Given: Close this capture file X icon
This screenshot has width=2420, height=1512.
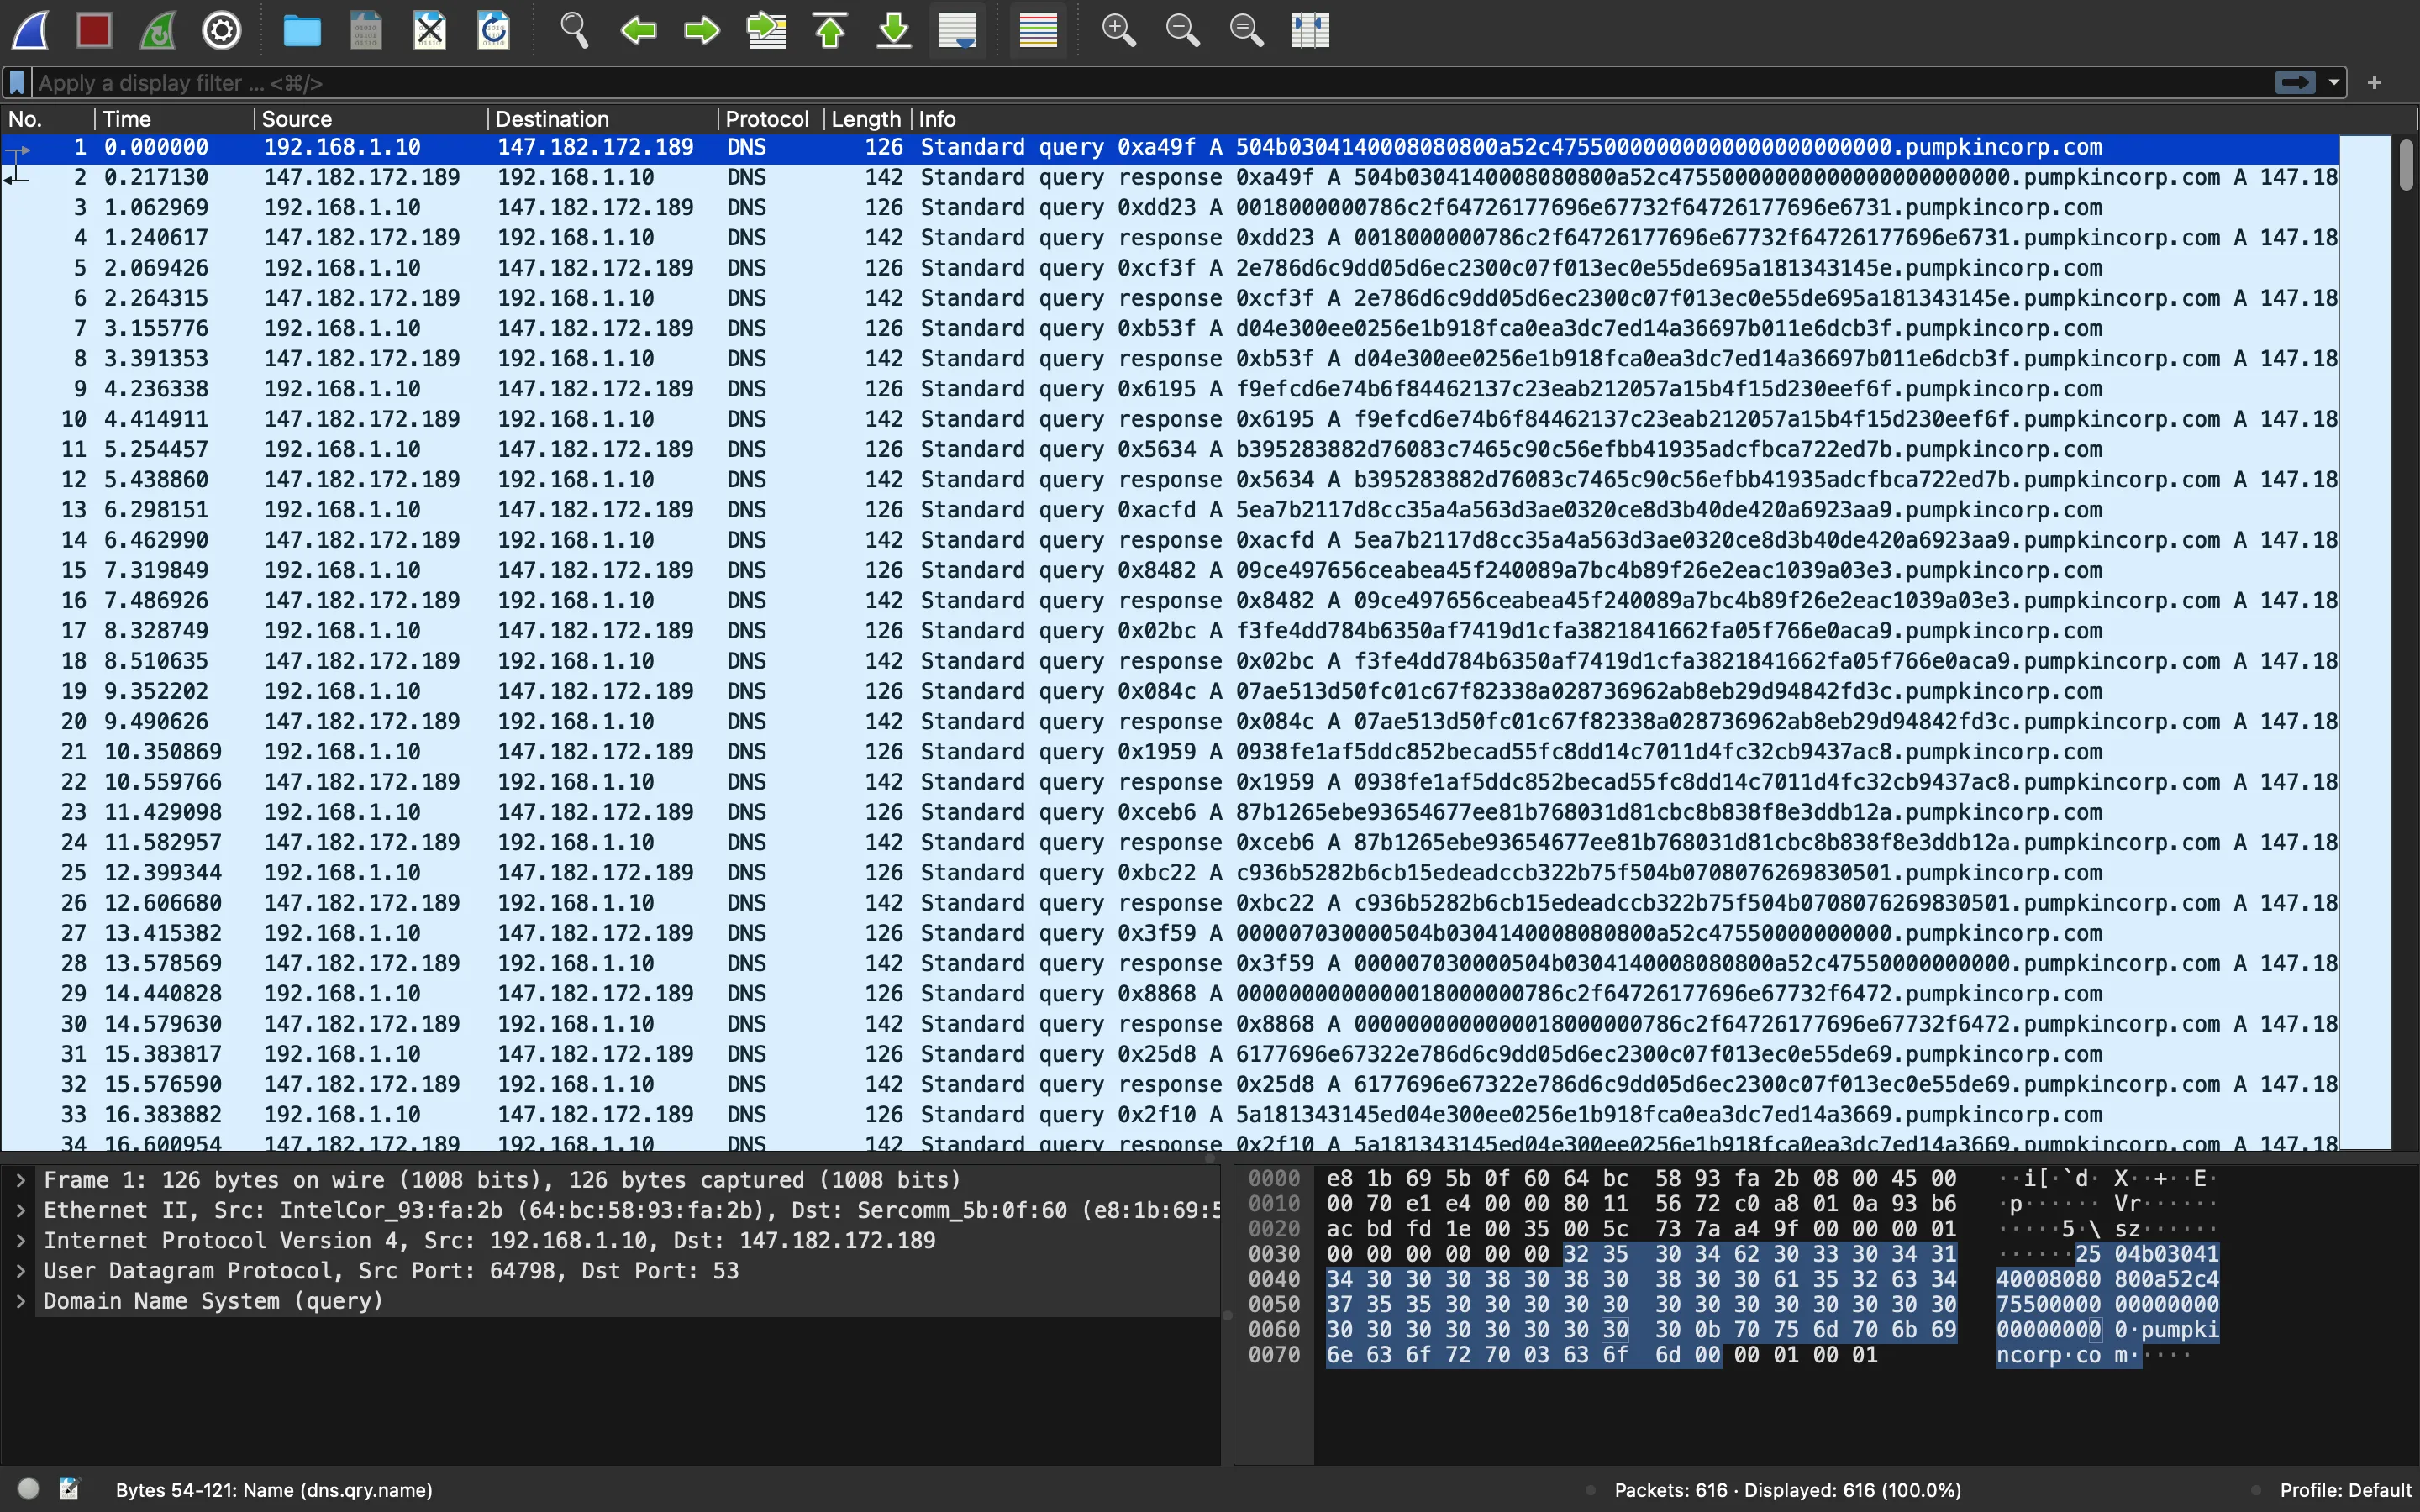Looking at the screenshot, I should 430,31.
